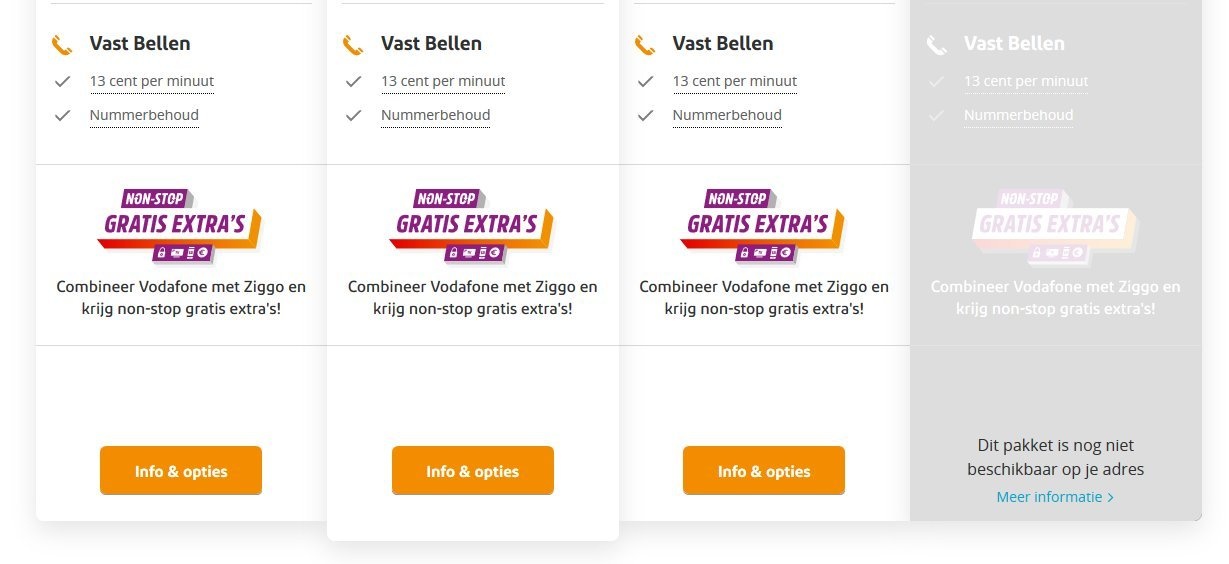Screen dimensions: 1229x564
Task: Click '13 cent per minuut' in first column
Action: (152, 81)
